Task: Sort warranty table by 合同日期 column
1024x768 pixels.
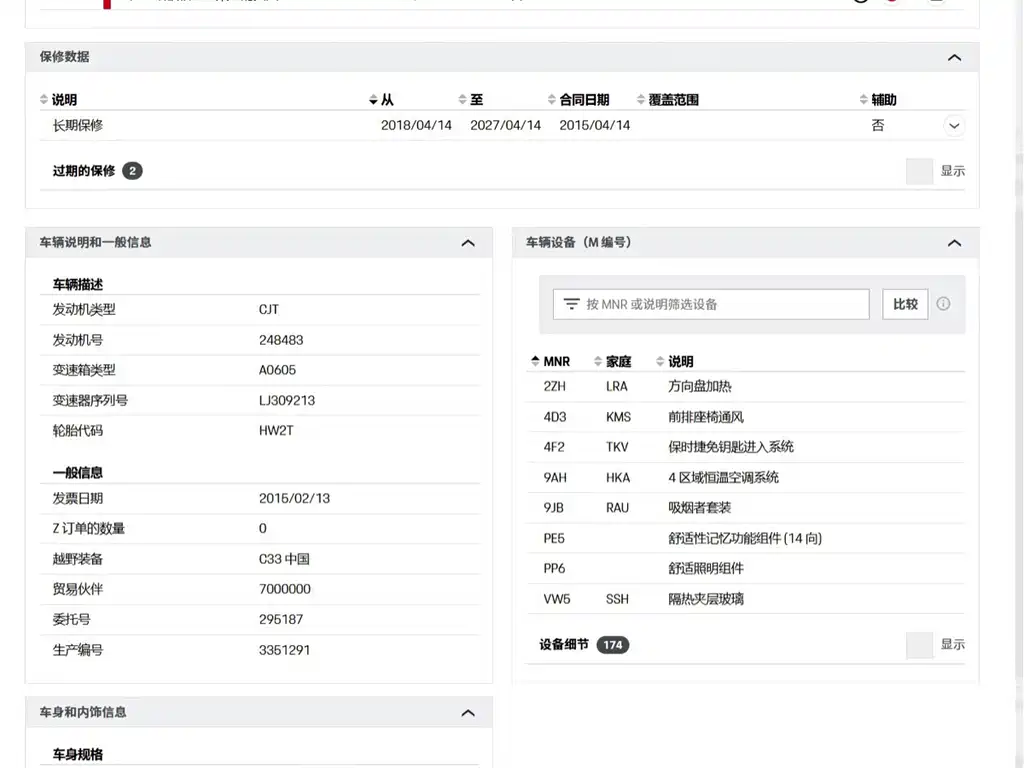Action: pyautogui.click(x=579, y=99)
